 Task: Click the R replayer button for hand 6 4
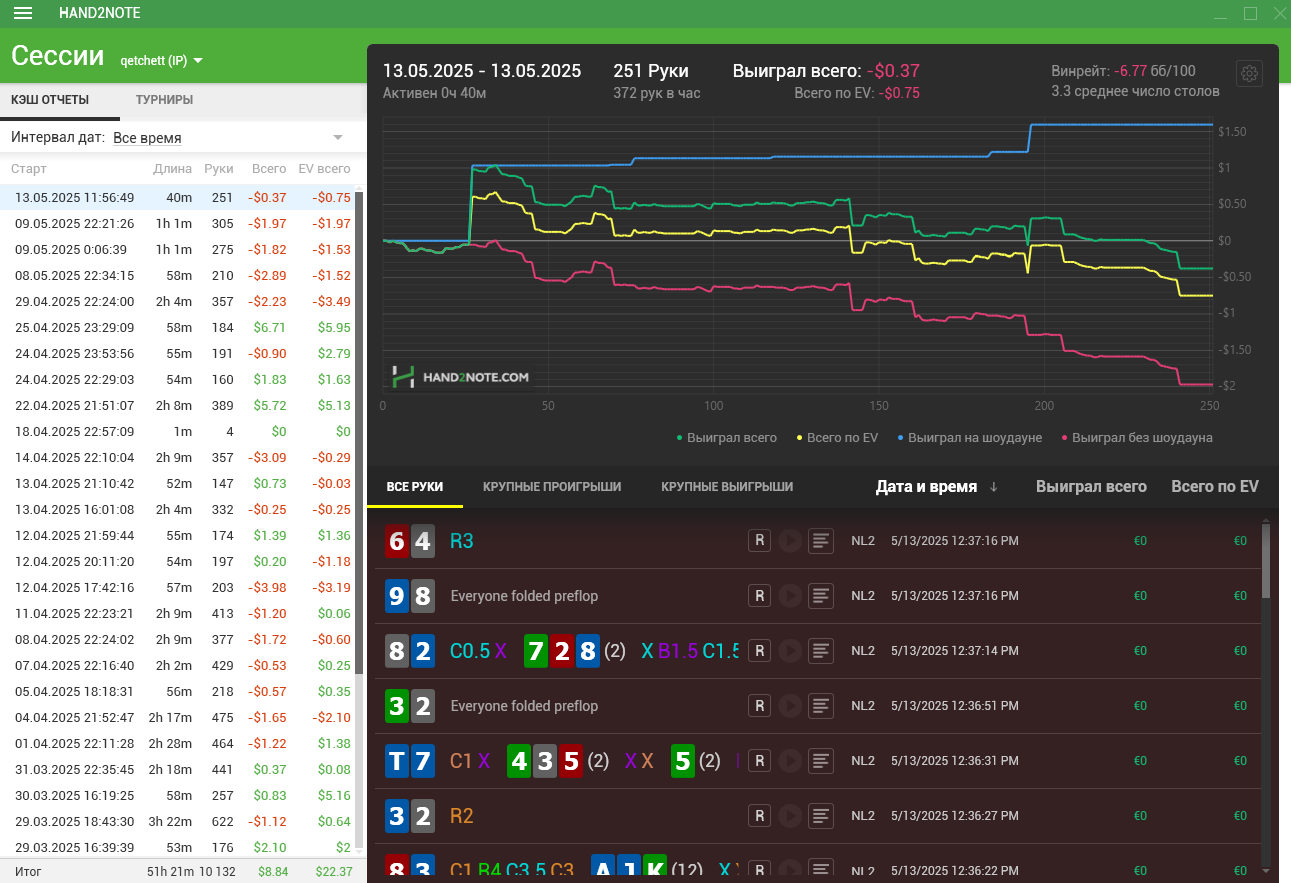click(x=759, y=541)
